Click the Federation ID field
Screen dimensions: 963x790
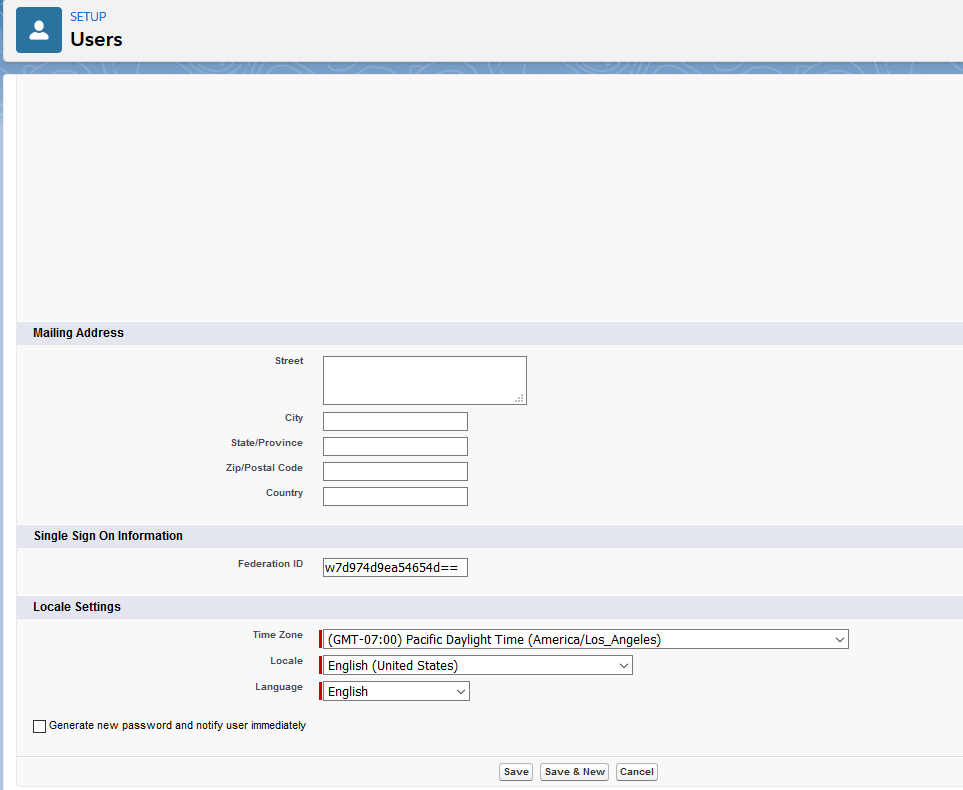pos(395,568)
